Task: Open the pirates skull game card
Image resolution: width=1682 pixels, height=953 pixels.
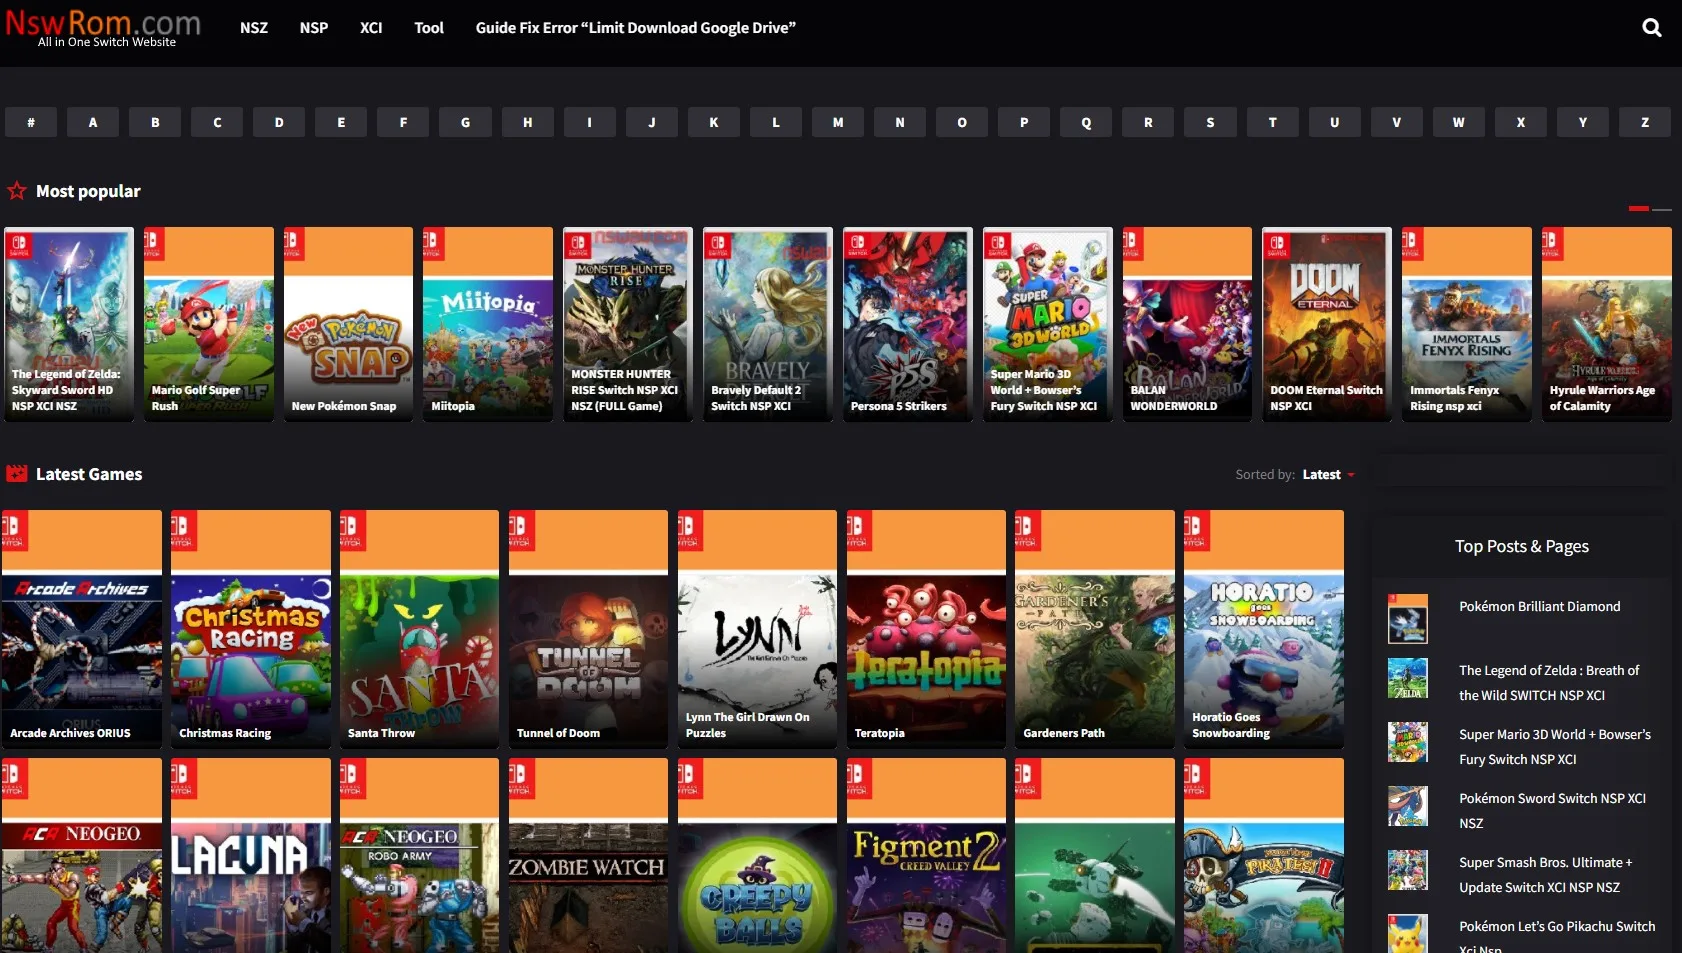Action: pos(1264,856)
